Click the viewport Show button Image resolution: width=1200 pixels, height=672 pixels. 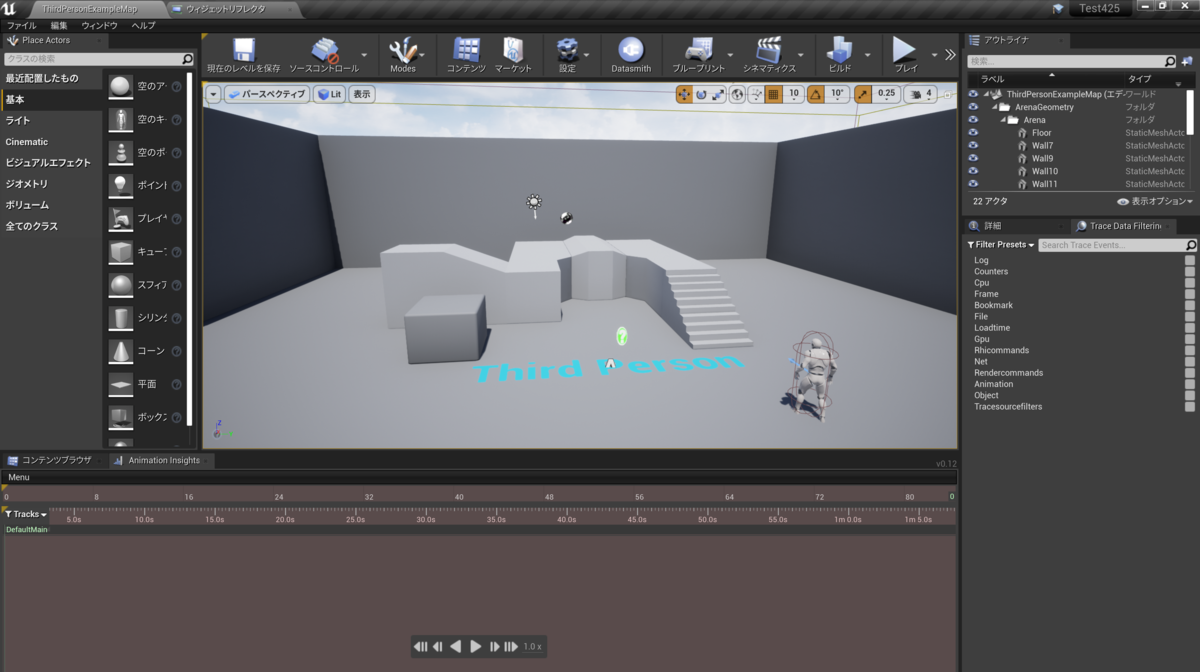[362, 94]
